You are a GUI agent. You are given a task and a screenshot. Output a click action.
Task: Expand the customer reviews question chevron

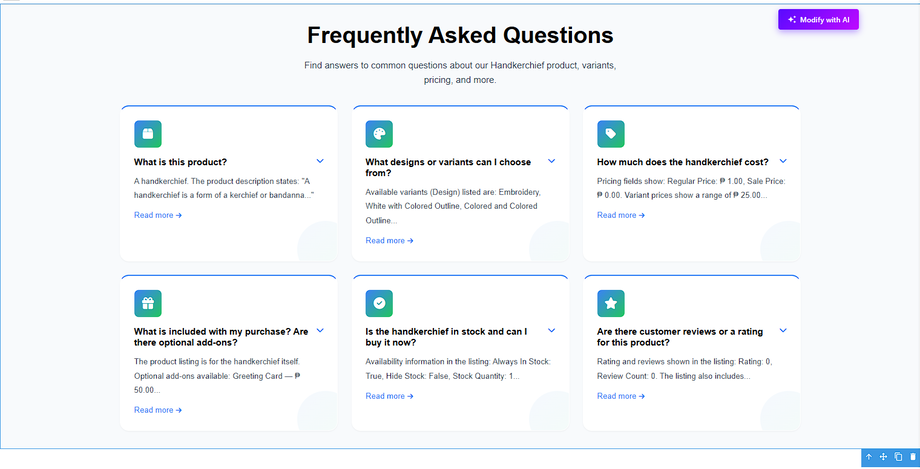coord(783,330)
